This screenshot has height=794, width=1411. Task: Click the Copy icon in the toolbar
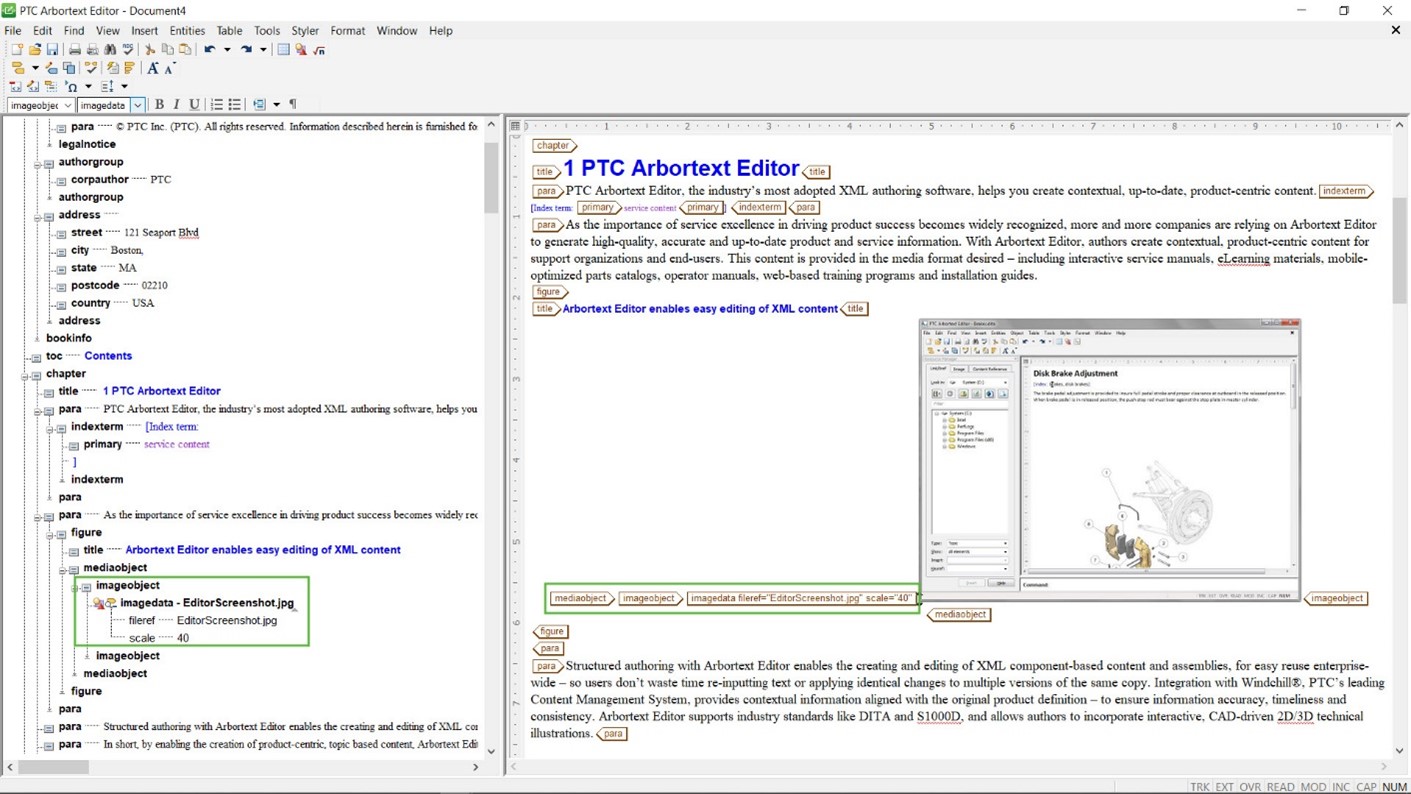point(167,49)
